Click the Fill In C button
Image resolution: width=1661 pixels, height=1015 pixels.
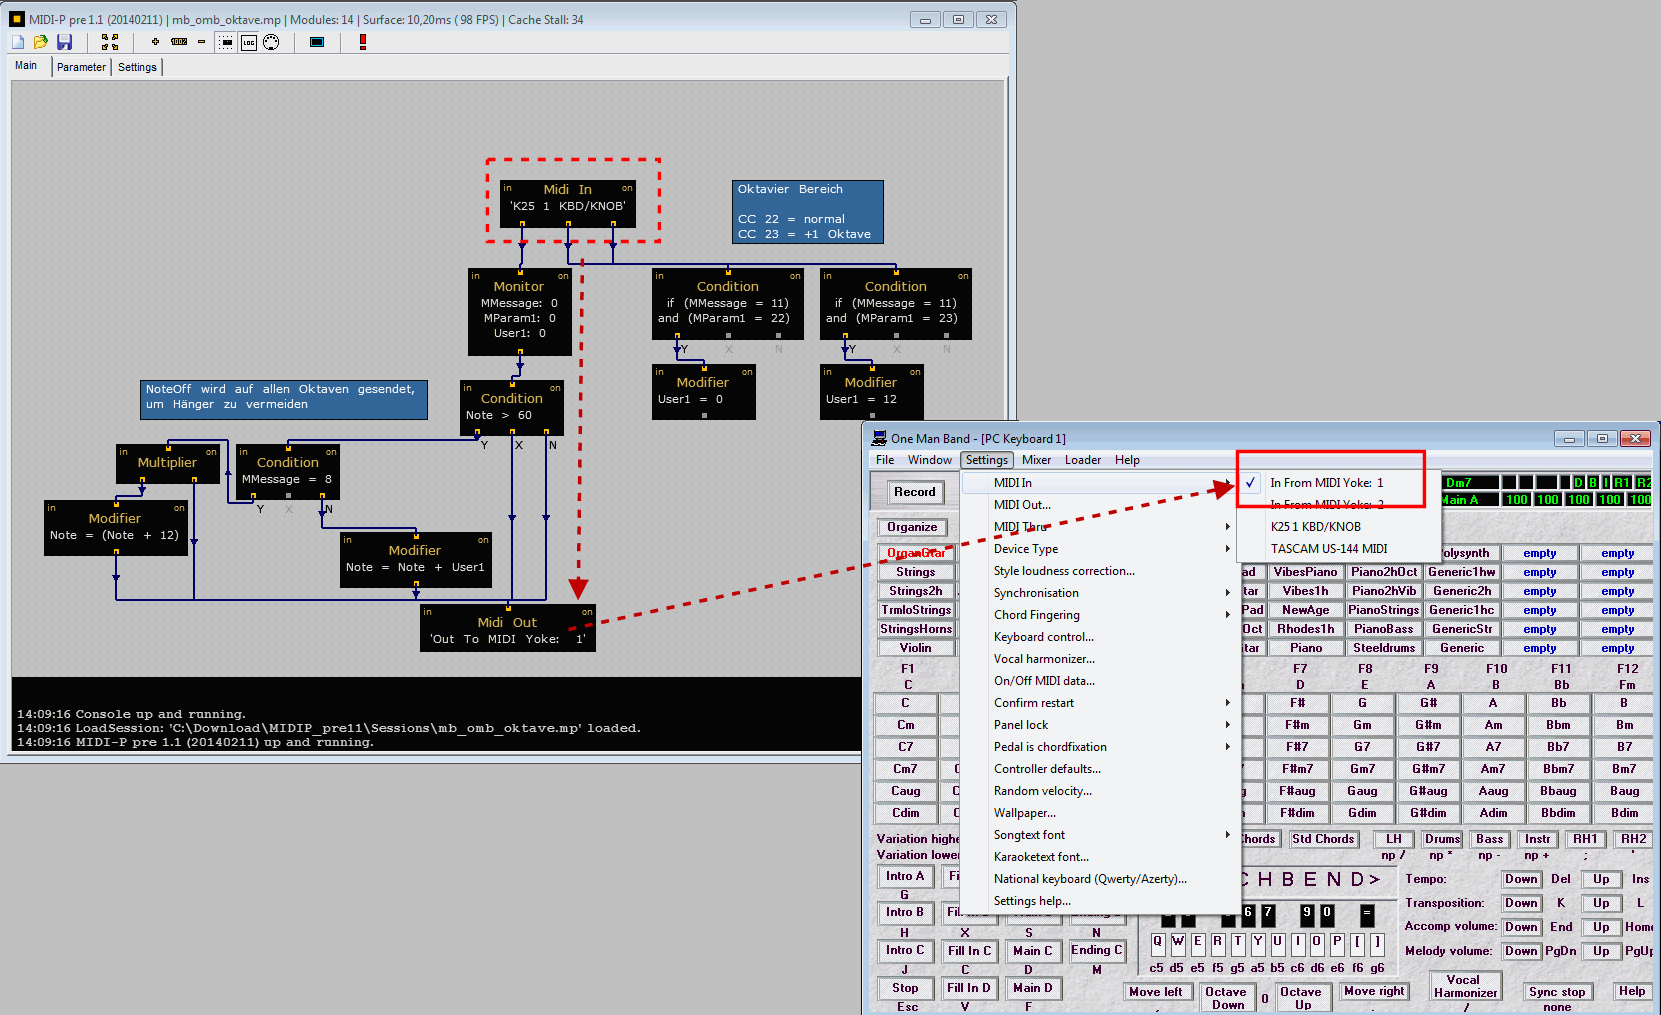tap(969, 951)
